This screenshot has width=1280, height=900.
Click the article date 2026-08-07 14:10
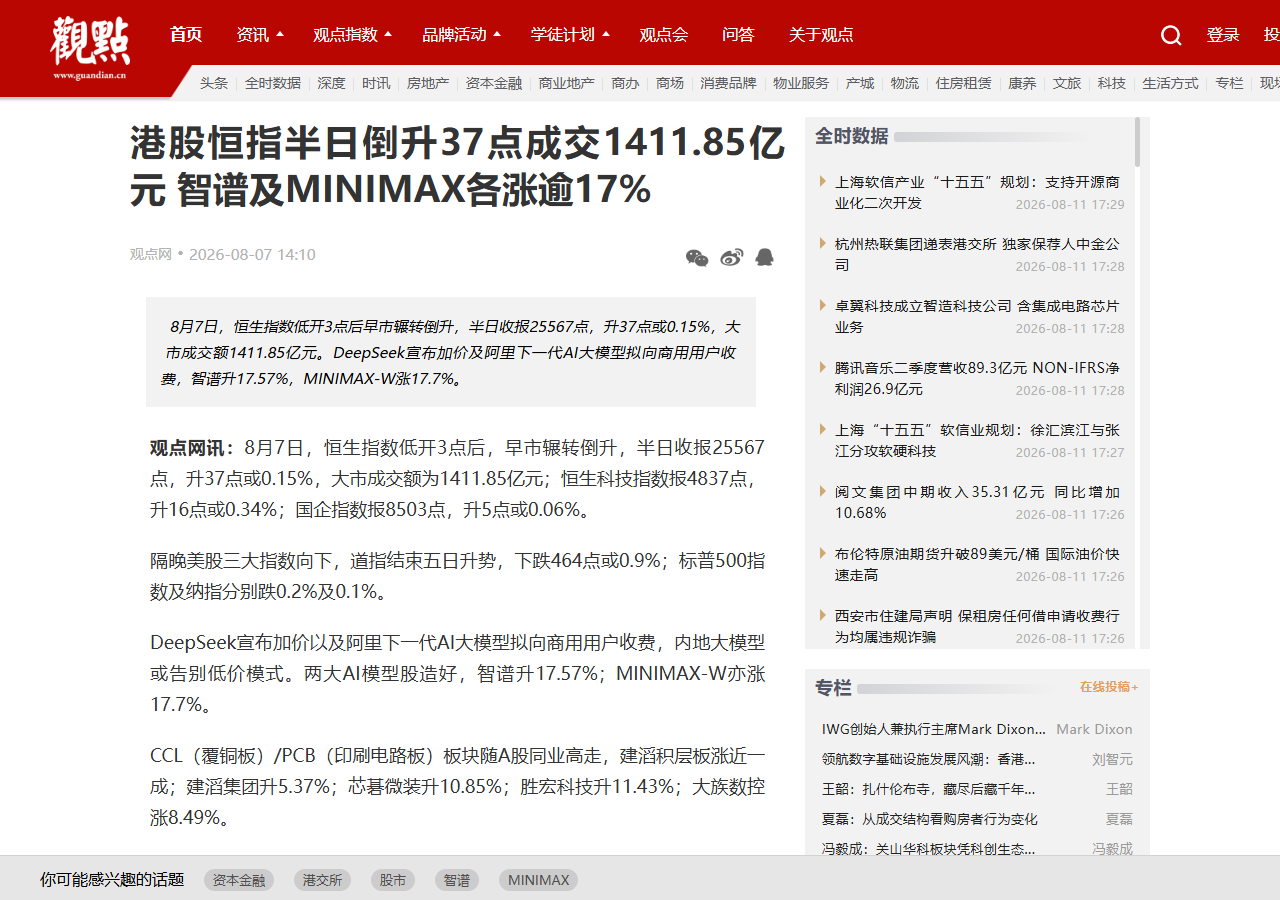(252, 254)
